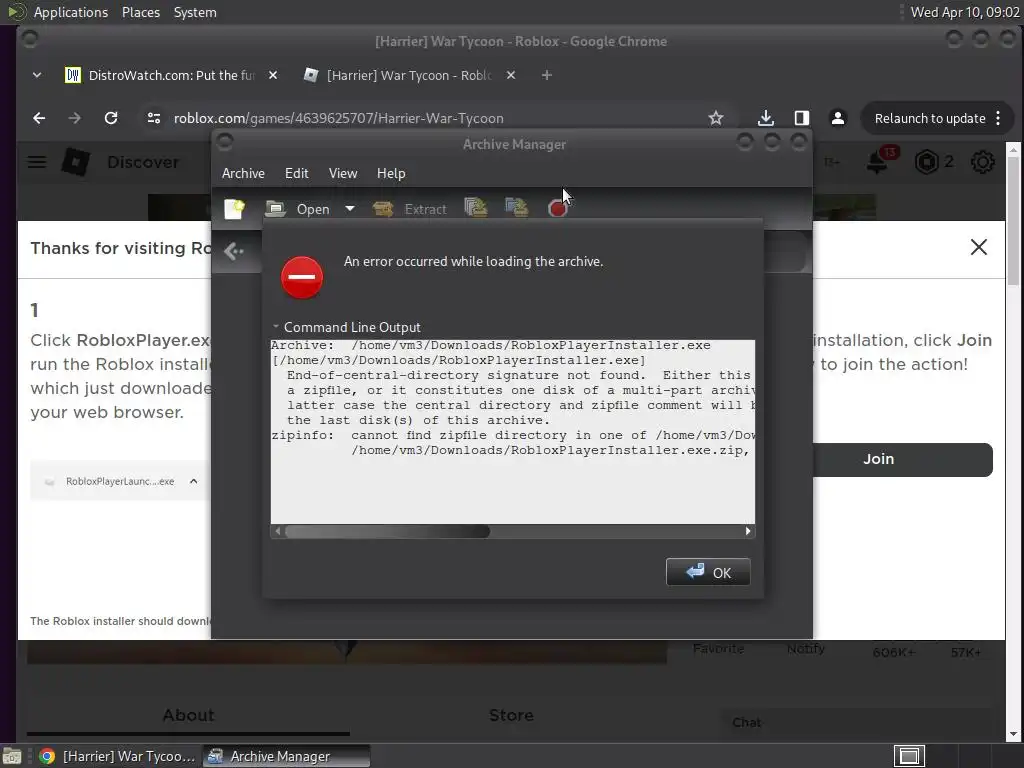The height and width of the screenshot is (768, 1024).
Task: Click the left scroll arrow of output
Action: (x=278, y=531)
